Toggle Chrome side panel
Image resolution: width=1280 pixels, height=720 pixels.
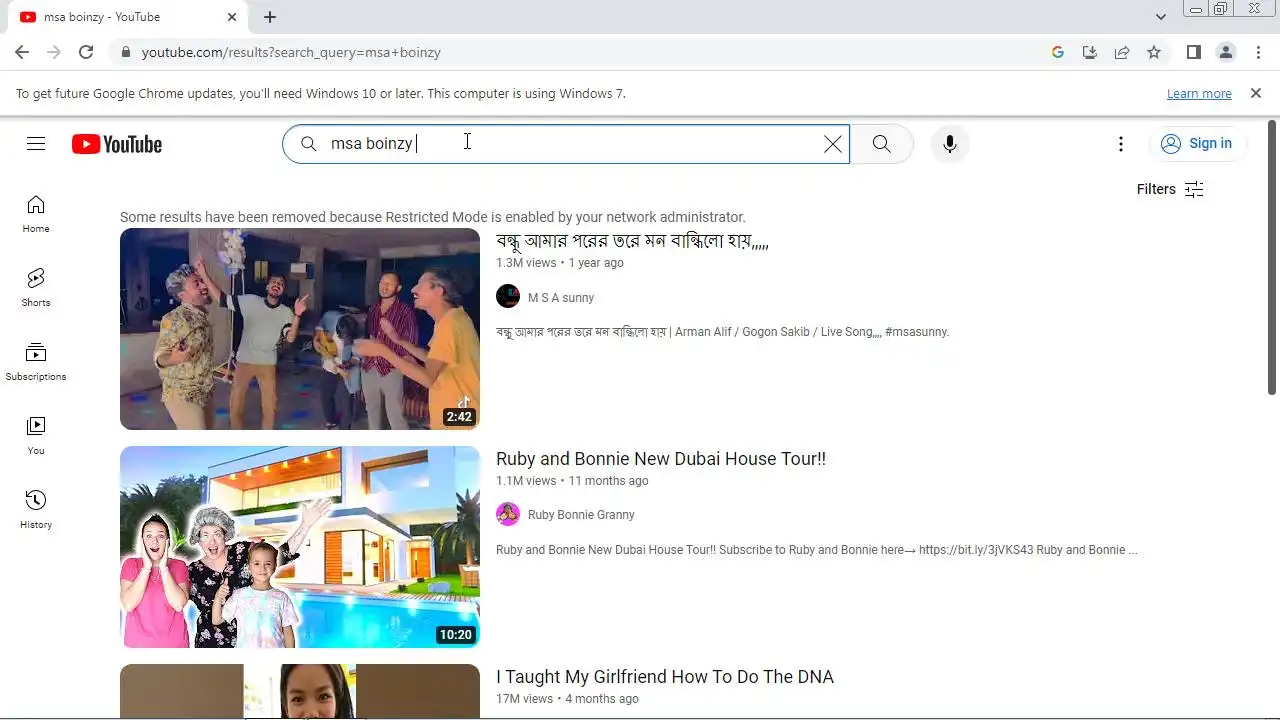pos(1193,52)
